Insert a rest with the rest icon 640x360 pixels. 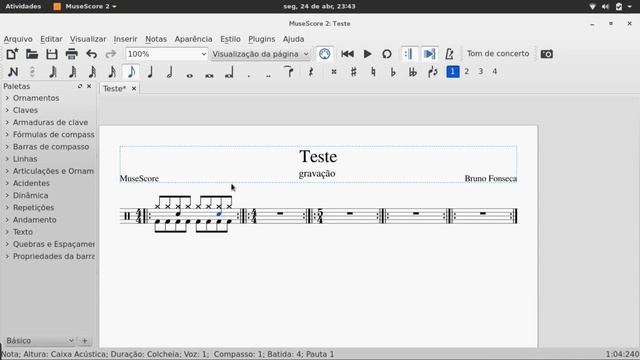[311, 72]
